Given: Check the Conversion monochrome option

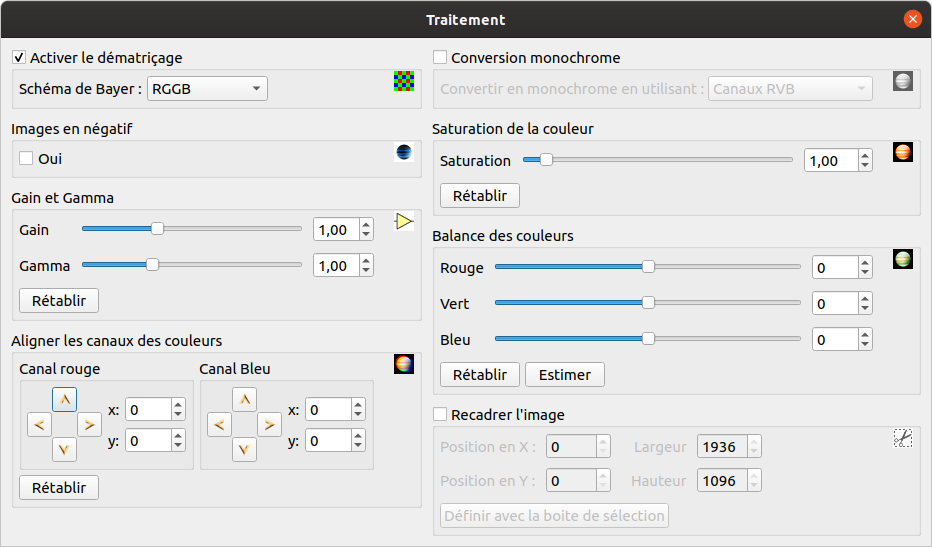Looking at the screenshot, I should 440,58.
